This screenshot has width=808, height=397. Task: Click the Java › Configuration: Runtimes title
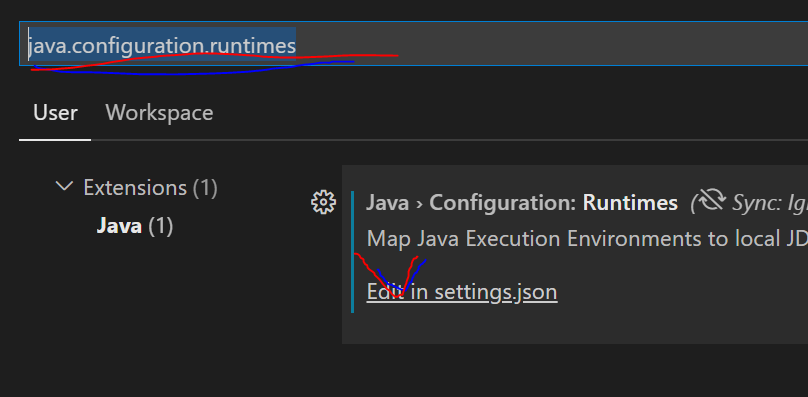pos(521,203)
